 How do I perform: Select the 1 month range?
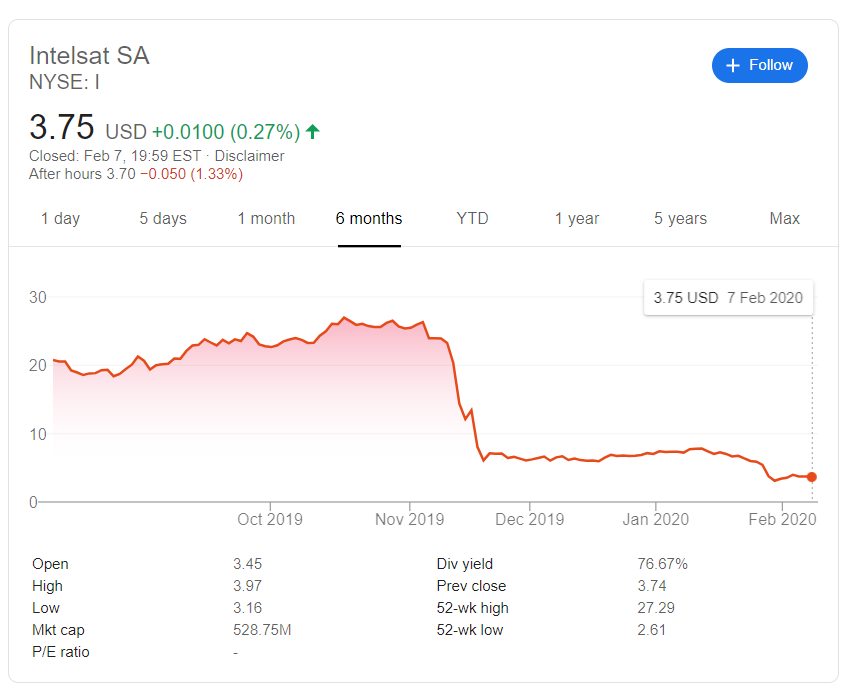266,218
